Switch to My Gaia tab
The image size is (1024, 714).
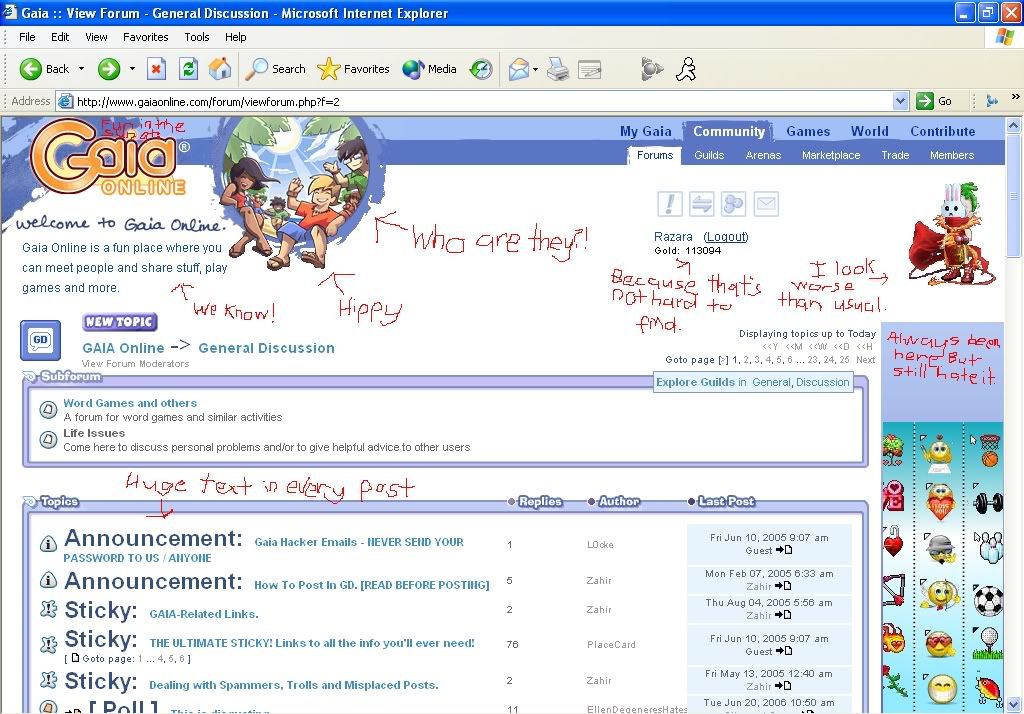[645, 131]
